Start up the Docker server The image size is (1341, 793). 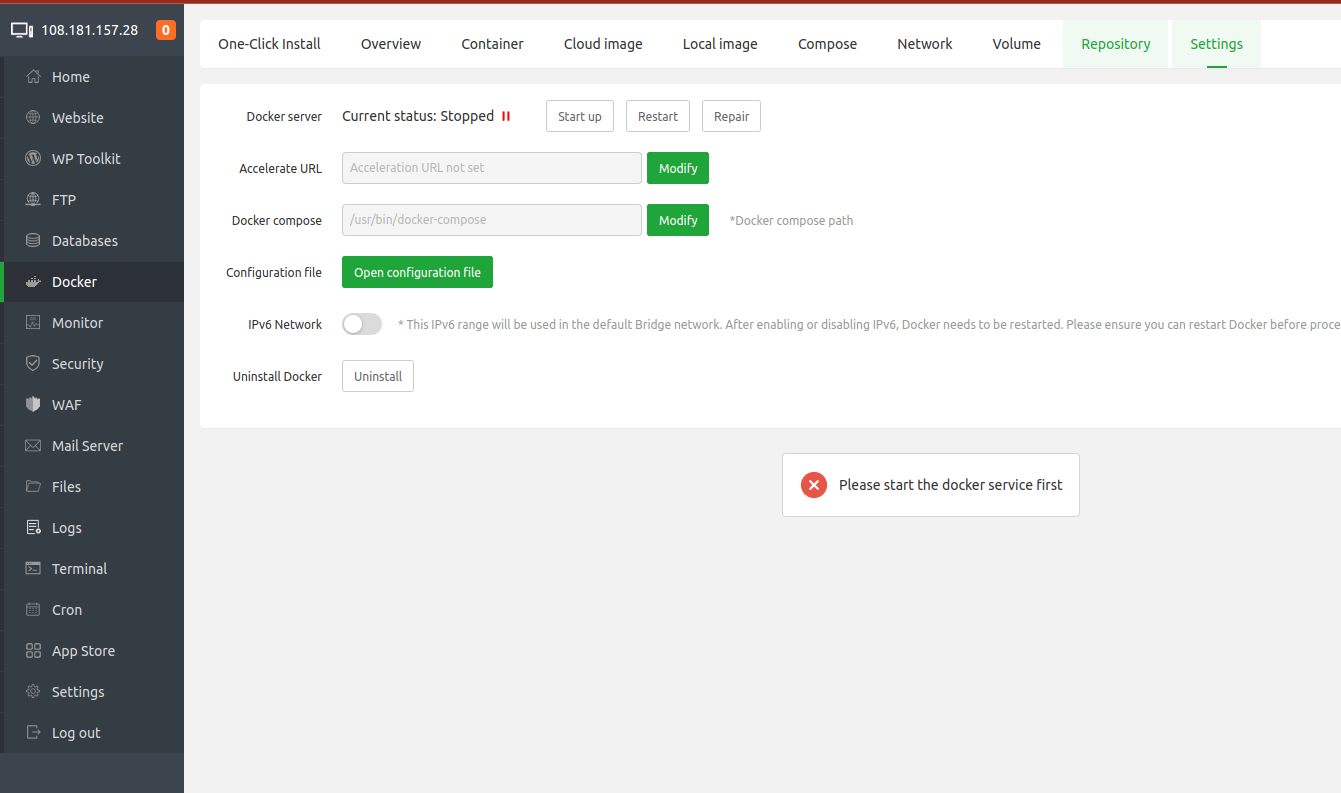point(580,116)
